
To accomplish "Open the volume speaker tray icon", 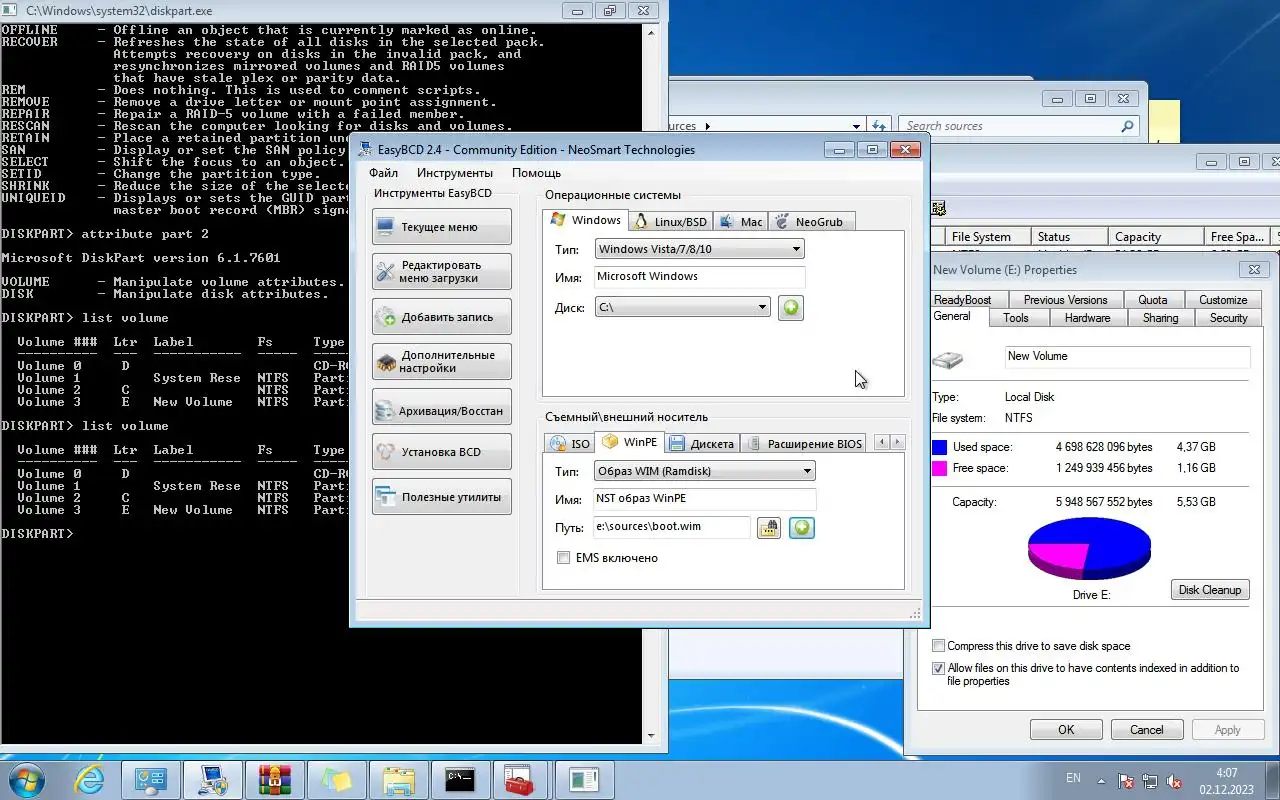I will click(x=1175, y=781).
